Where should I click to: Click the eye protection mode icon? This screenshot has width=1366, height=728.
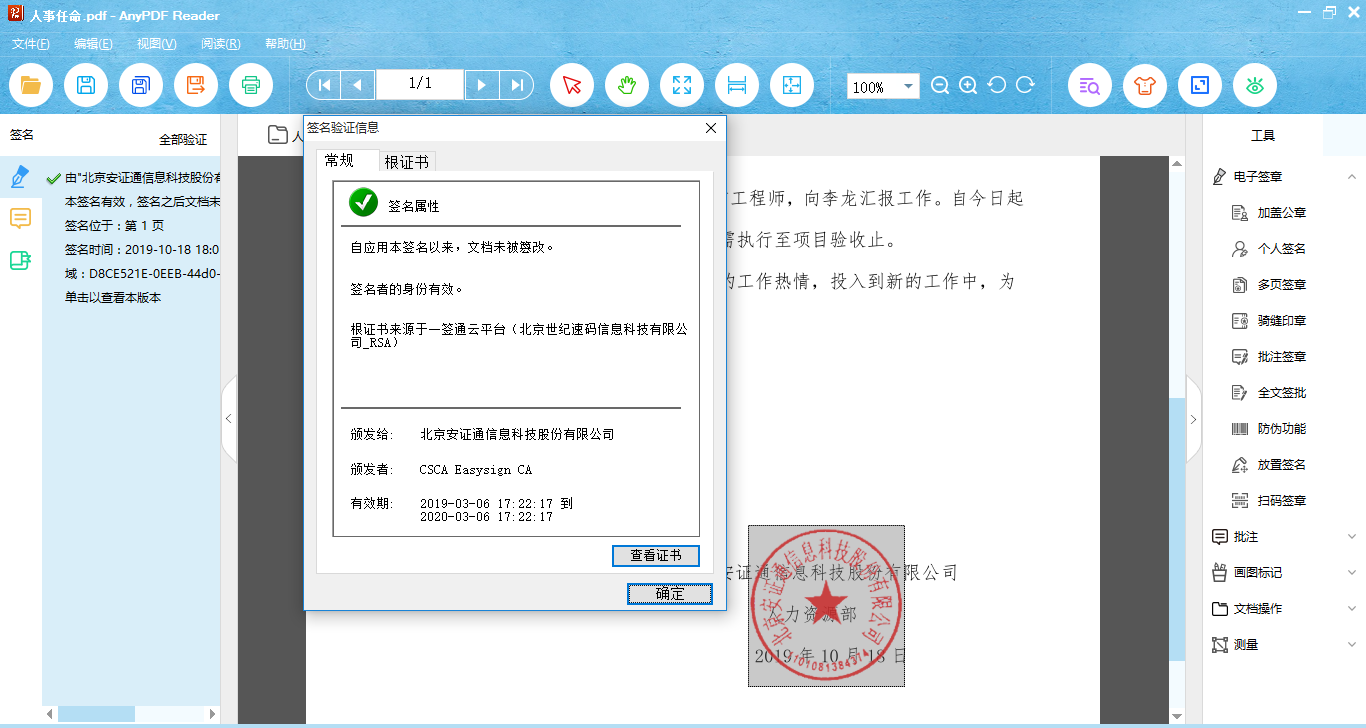[1254, 85]
